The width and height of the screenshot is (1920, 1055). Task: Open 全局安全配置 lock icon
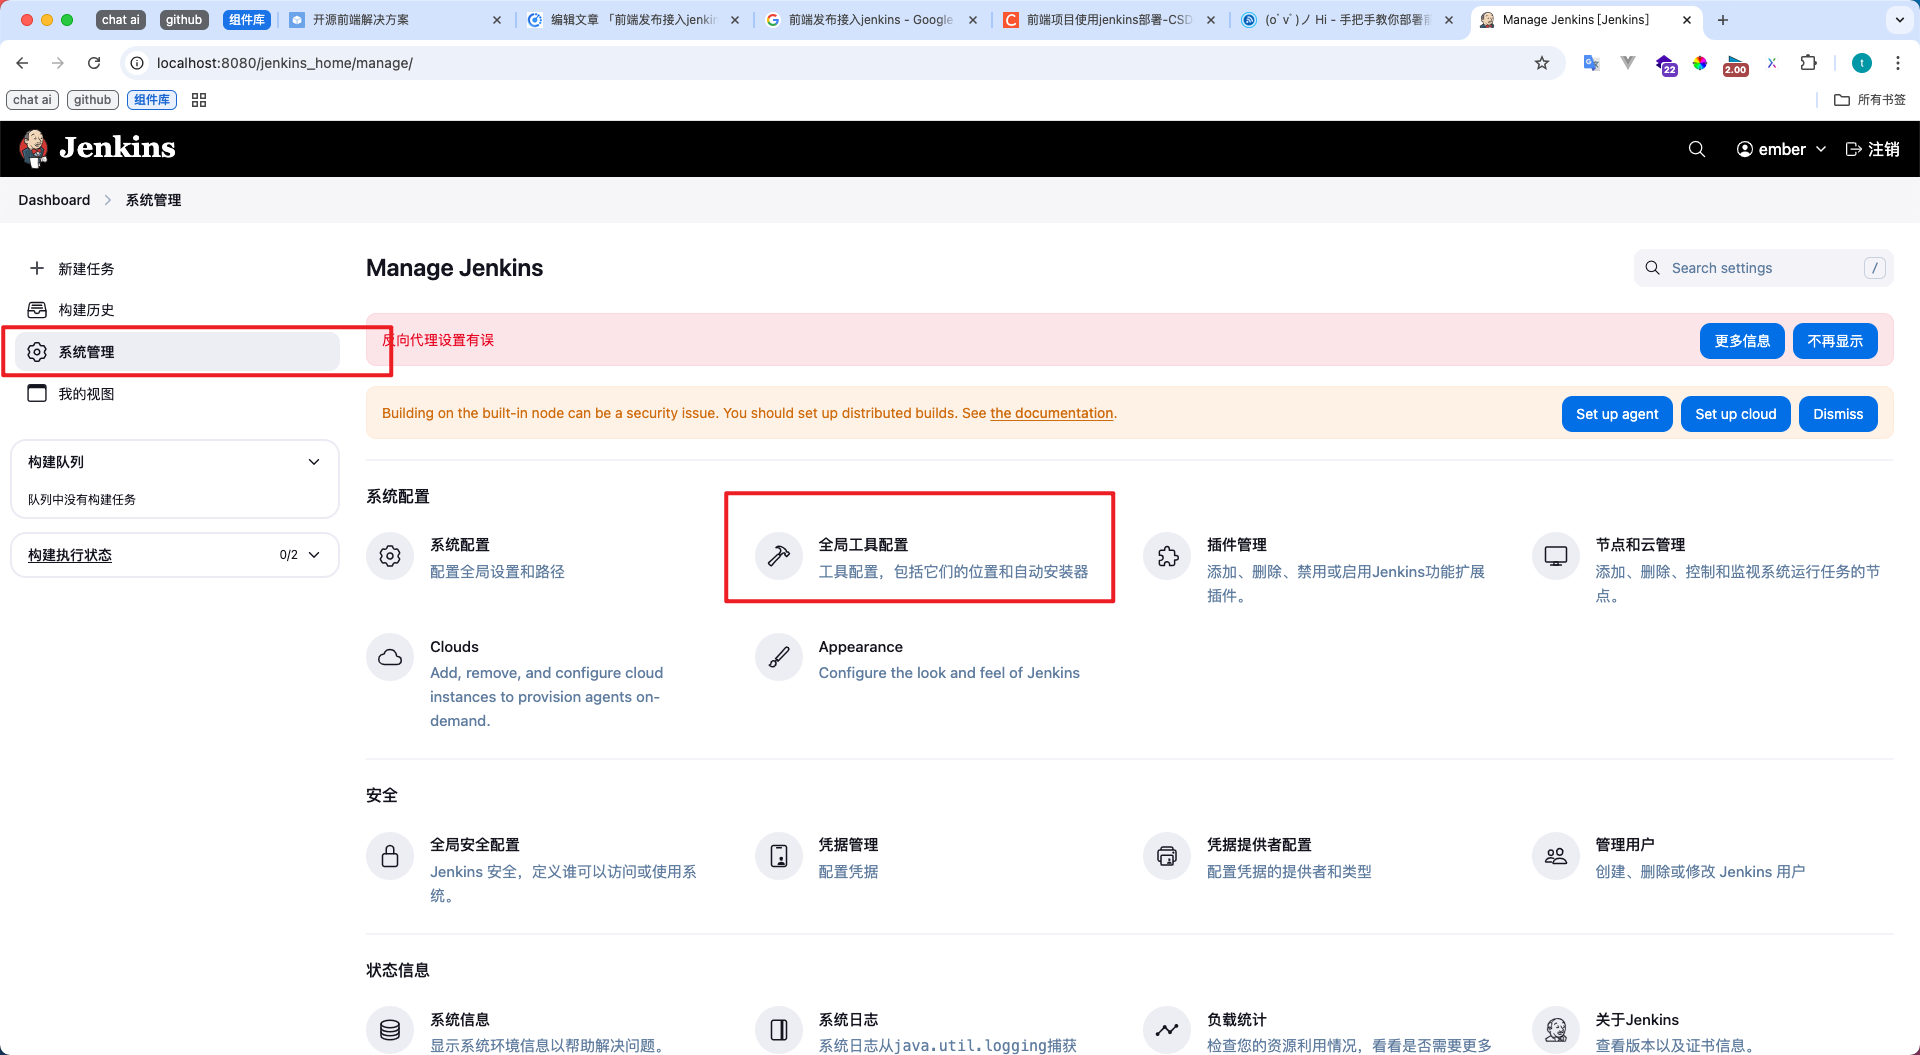pyautogui.click(x=390, y=856)
